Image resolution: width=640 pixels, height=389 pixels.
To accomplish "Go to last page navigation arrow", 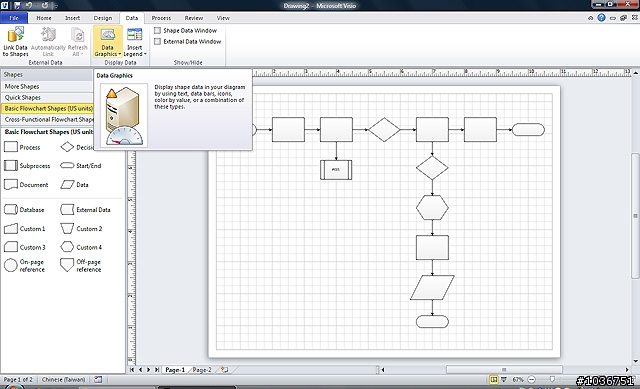I will pos(157,370).
